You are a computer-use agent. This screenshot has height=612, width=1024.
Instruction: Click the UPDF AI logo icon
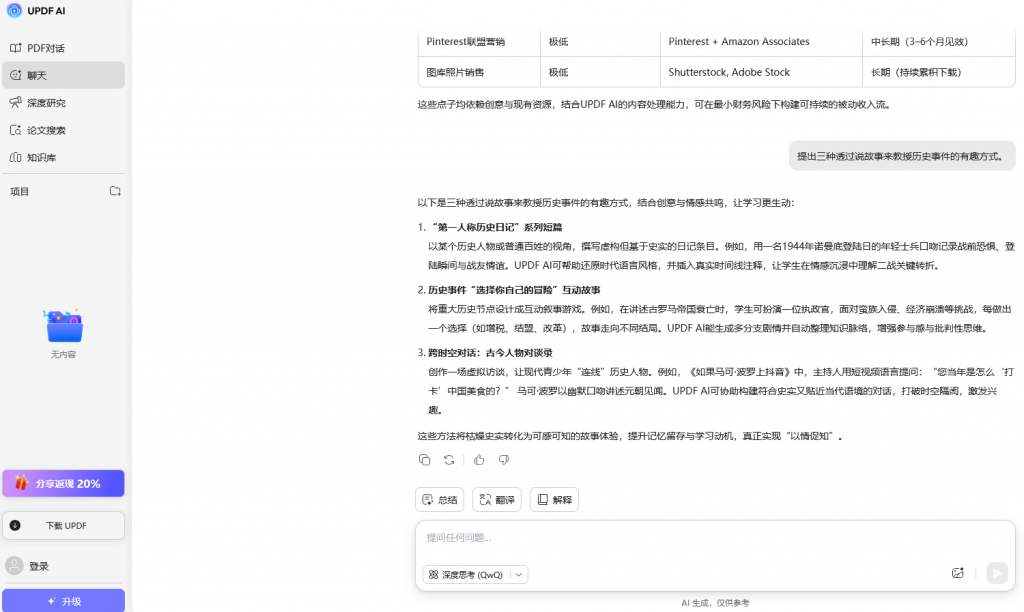[14, 11]
